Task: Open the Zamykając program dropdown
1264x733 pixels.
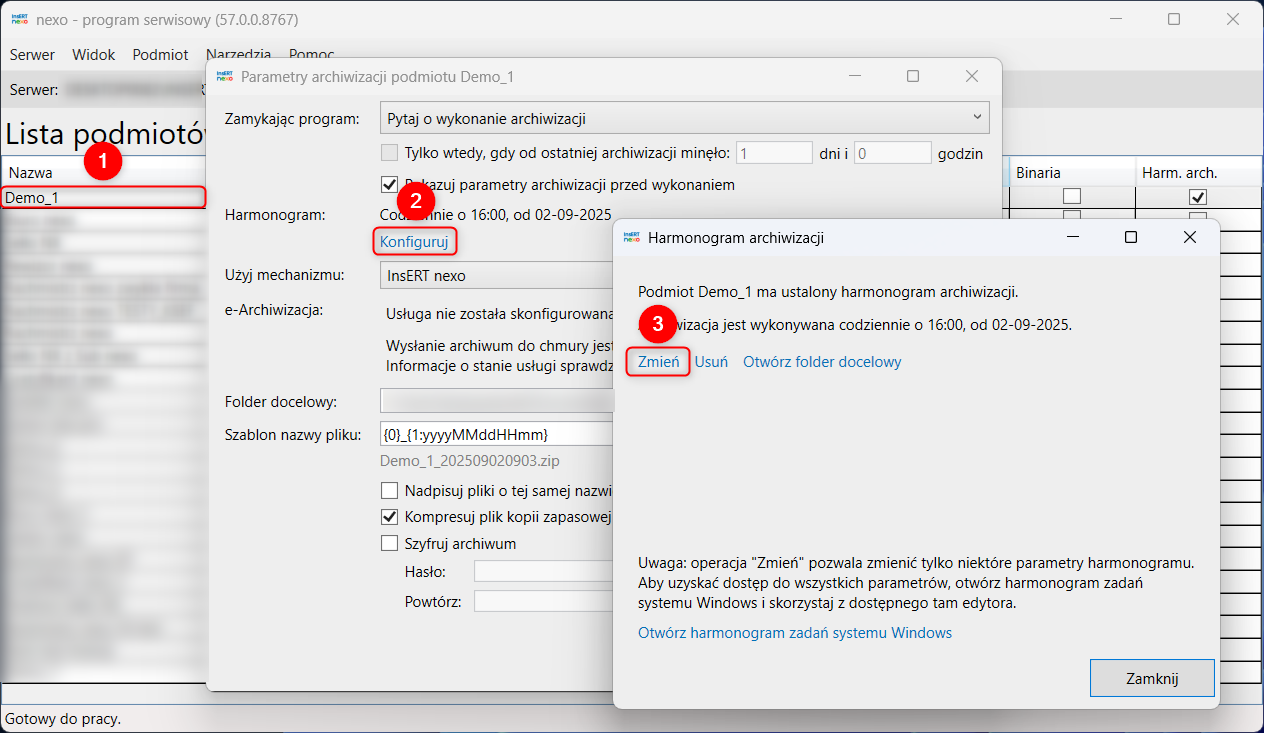Action: point(685,118)
